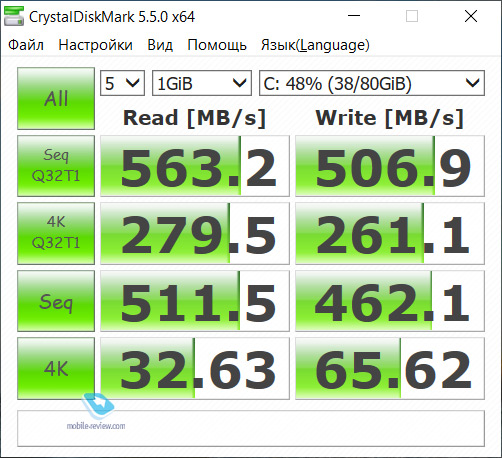The height and width of the screenshot is (458, 502).
Task: Click the CrystalDiskMark app icon in title bar
Action: pos(14,16)
